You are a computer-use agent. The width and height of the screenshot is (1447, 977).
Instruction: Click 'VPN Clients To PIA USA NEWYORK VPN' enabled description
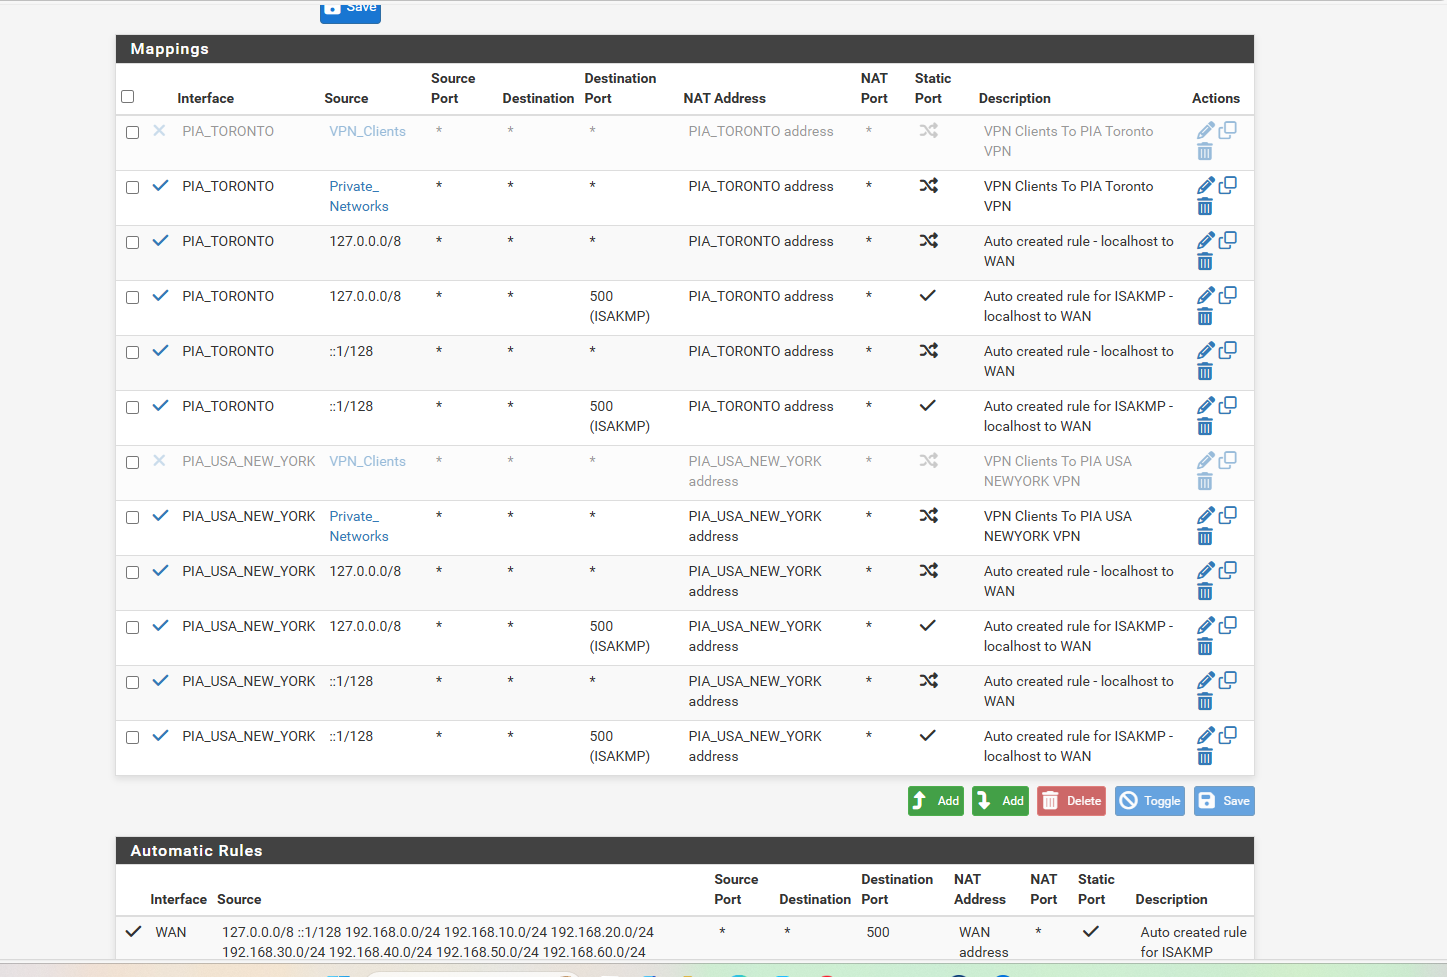(1057, 526)
